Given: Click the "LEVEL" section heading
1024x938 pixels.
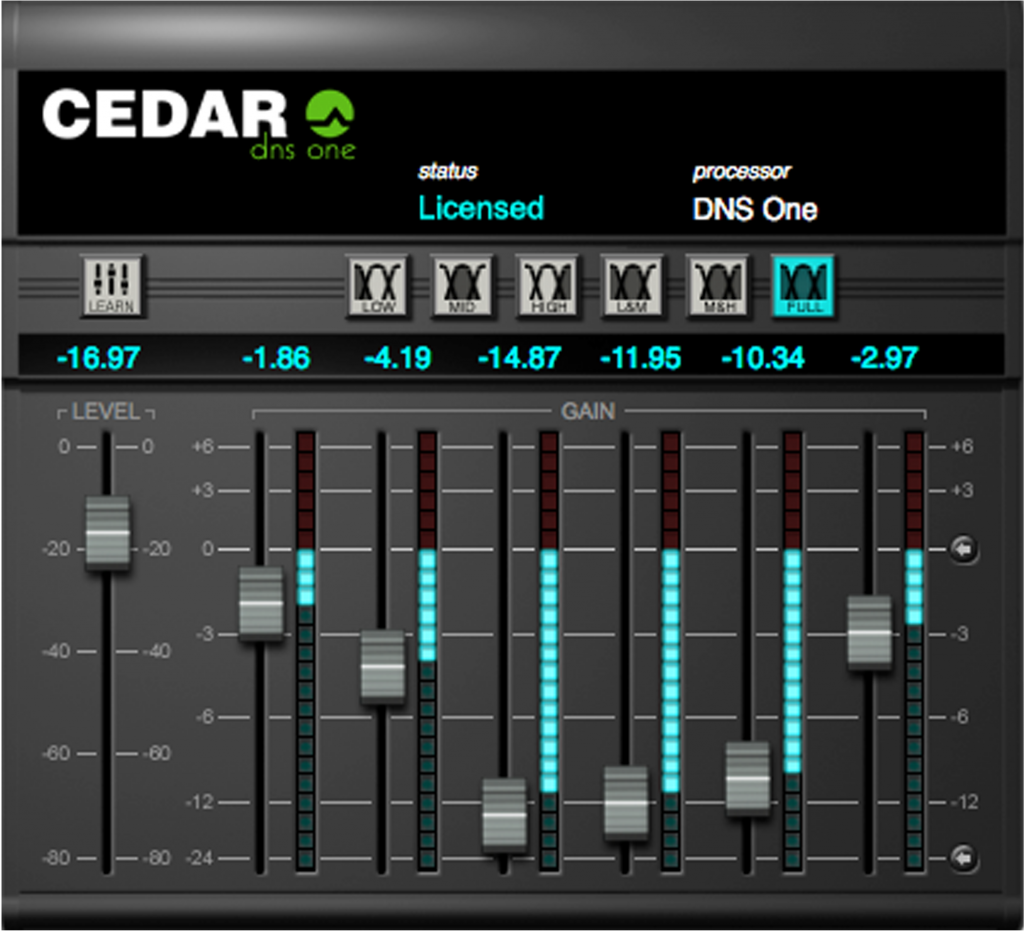Looking at the screenshot, I should [x=106, y=412].
